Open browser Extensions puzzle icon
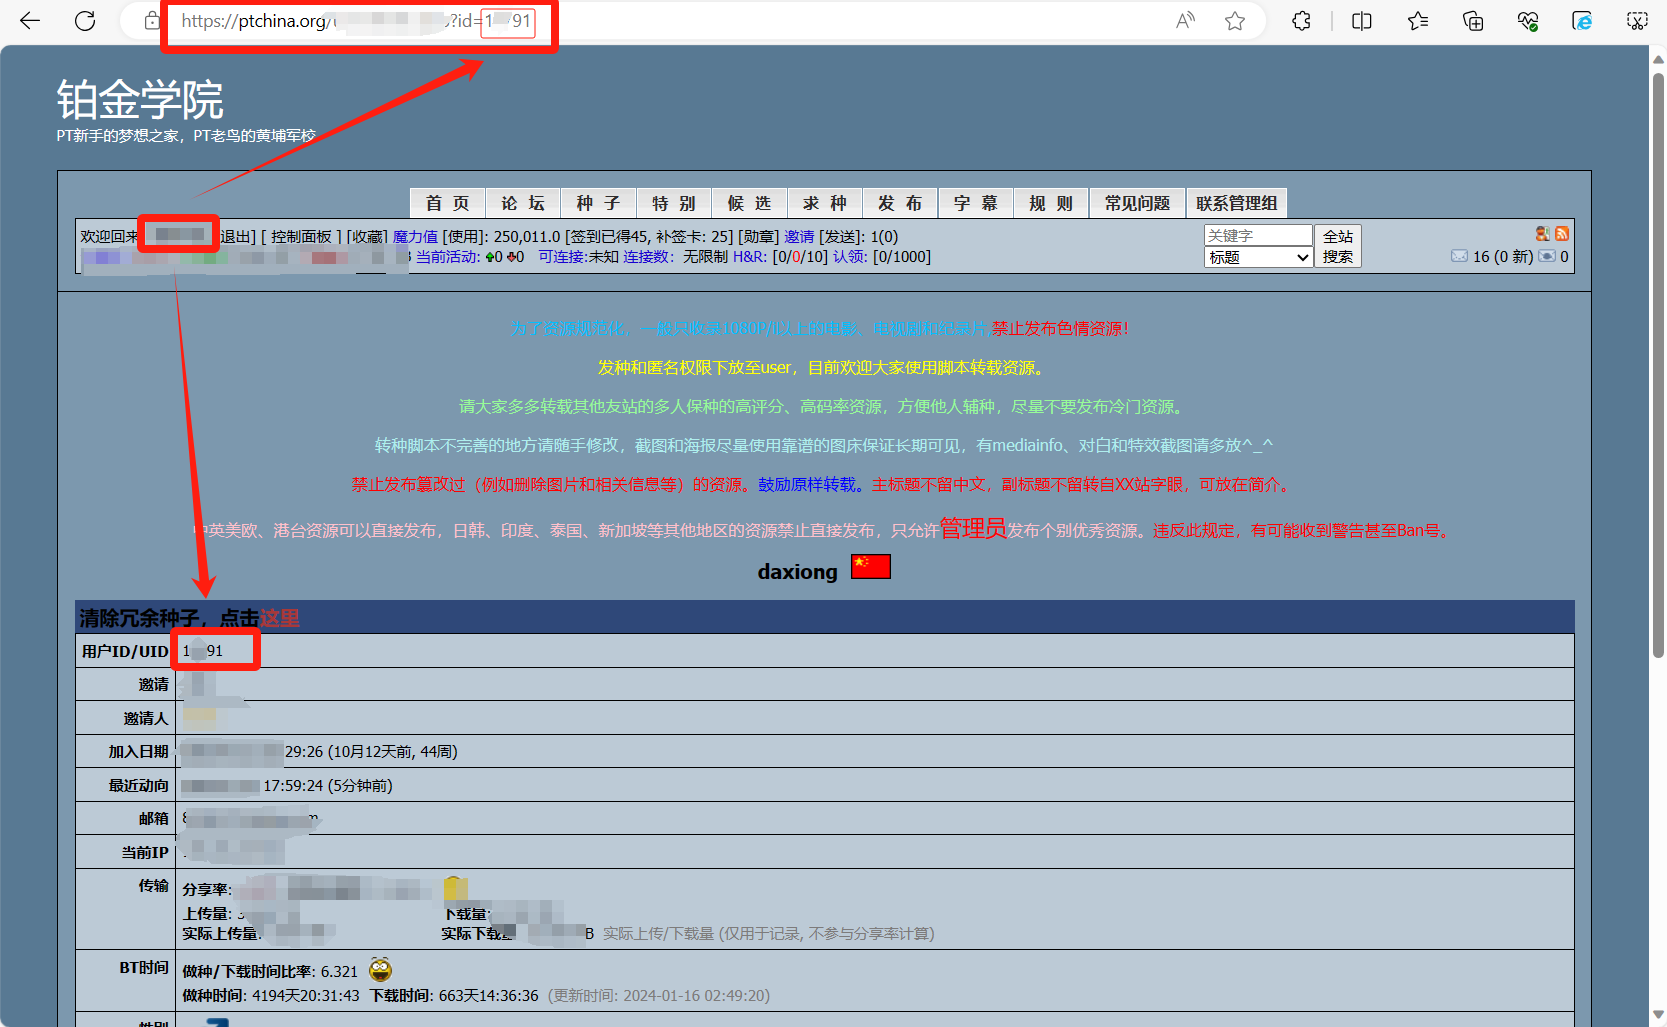1667x1027 pixels. coord(1301,21)
